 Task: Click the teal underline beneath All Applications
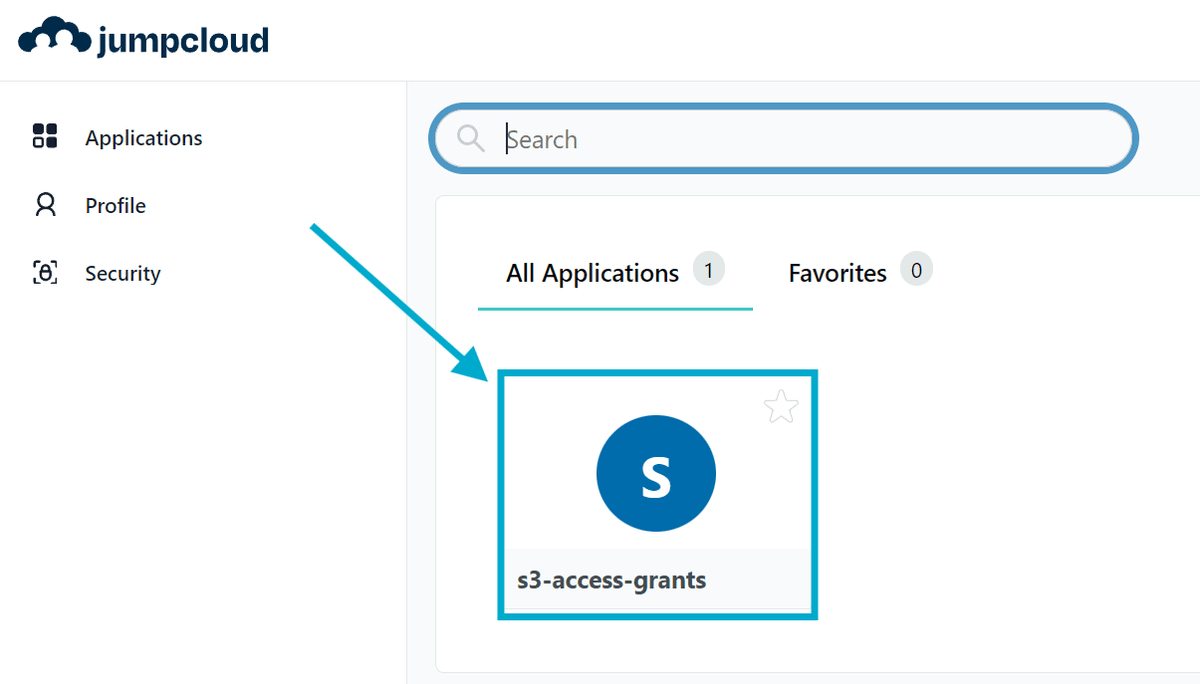click(615, 308)
